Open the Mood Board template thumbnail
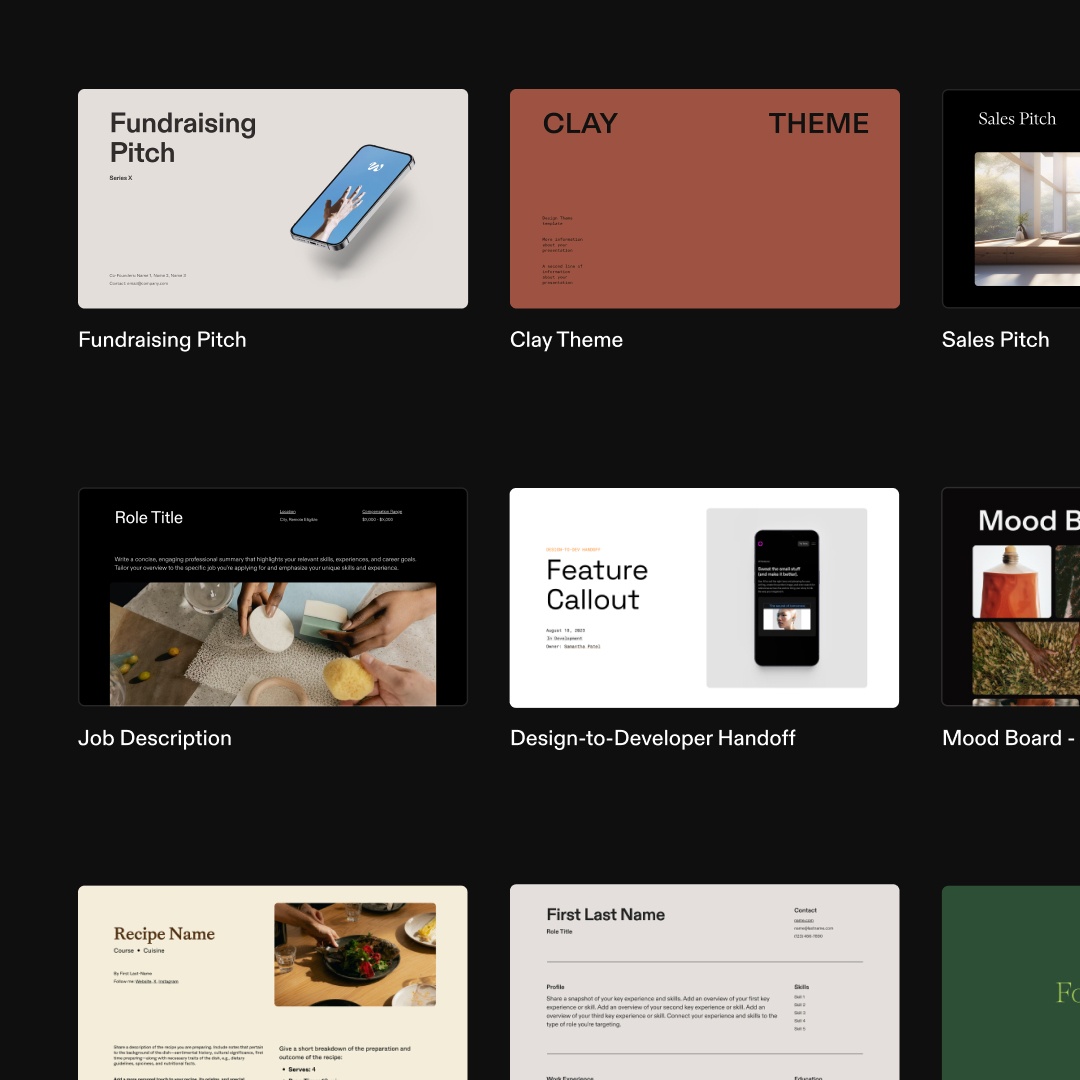The width and height of the screenshot is (1080, 1080). 1010,597
